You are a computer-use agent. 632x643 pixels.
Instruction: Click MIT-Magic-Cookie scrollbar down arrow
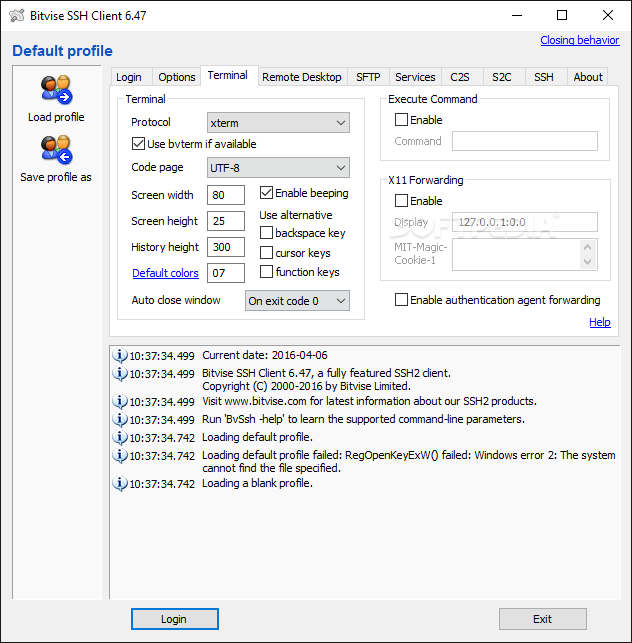pos(588,262)
